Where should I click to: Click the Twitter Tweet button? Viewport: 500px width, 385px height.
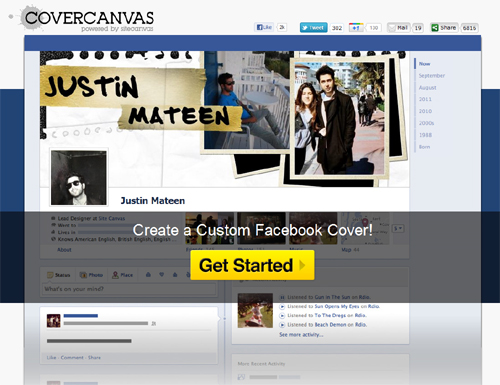[313, 28]
